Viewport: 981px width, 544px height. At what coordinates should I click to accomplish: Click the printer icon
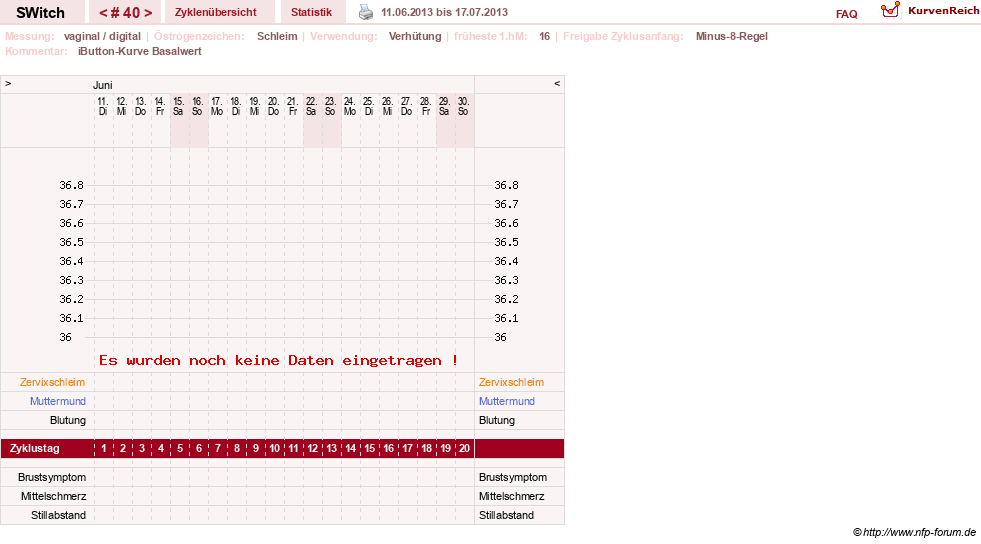coord(366,12)
